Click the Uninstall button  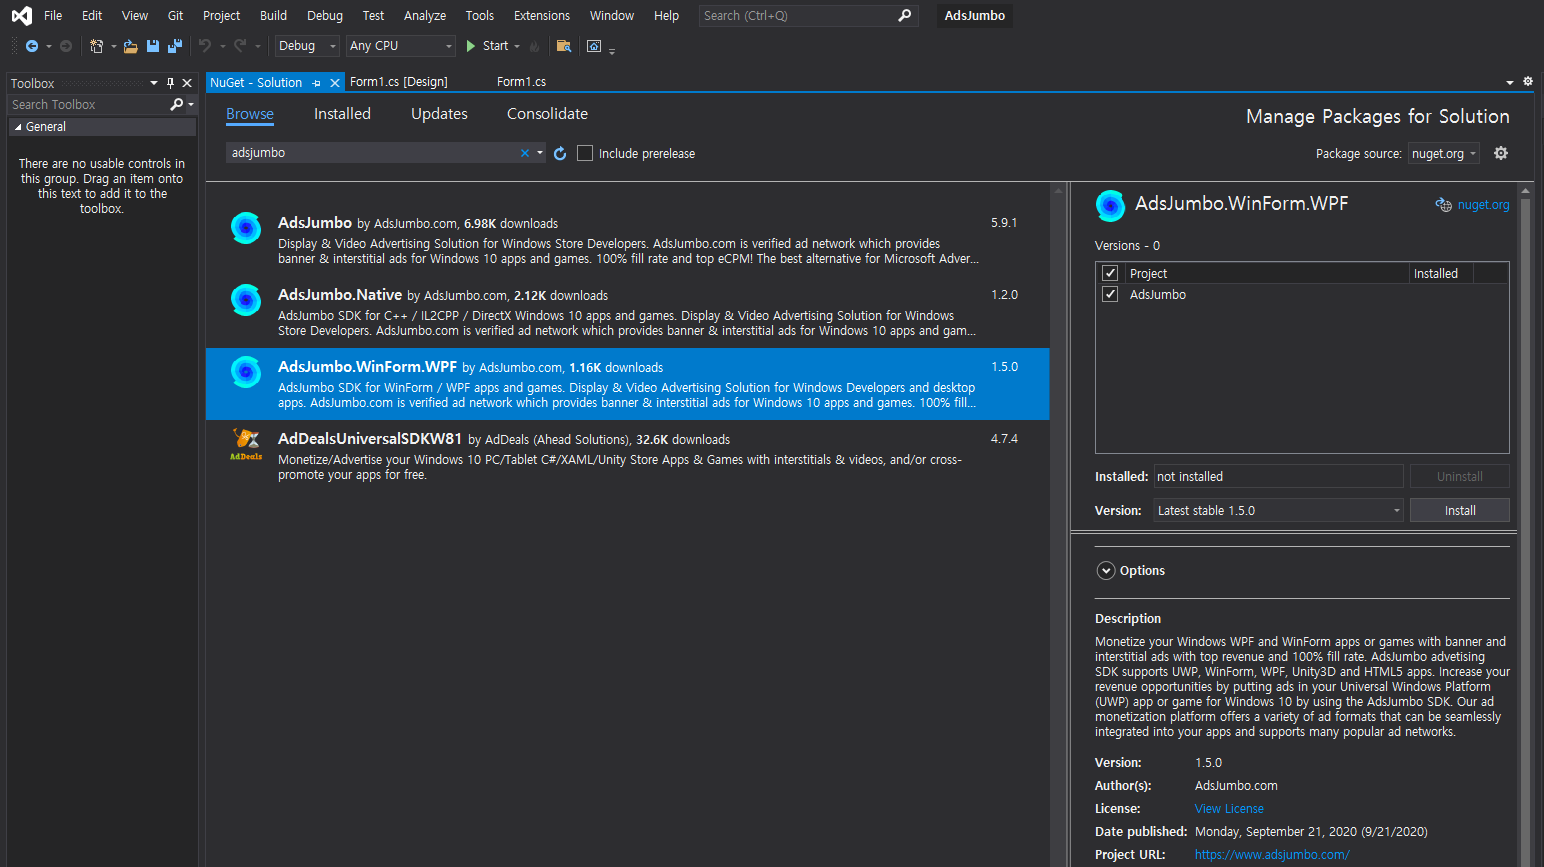coord(1460,476)
